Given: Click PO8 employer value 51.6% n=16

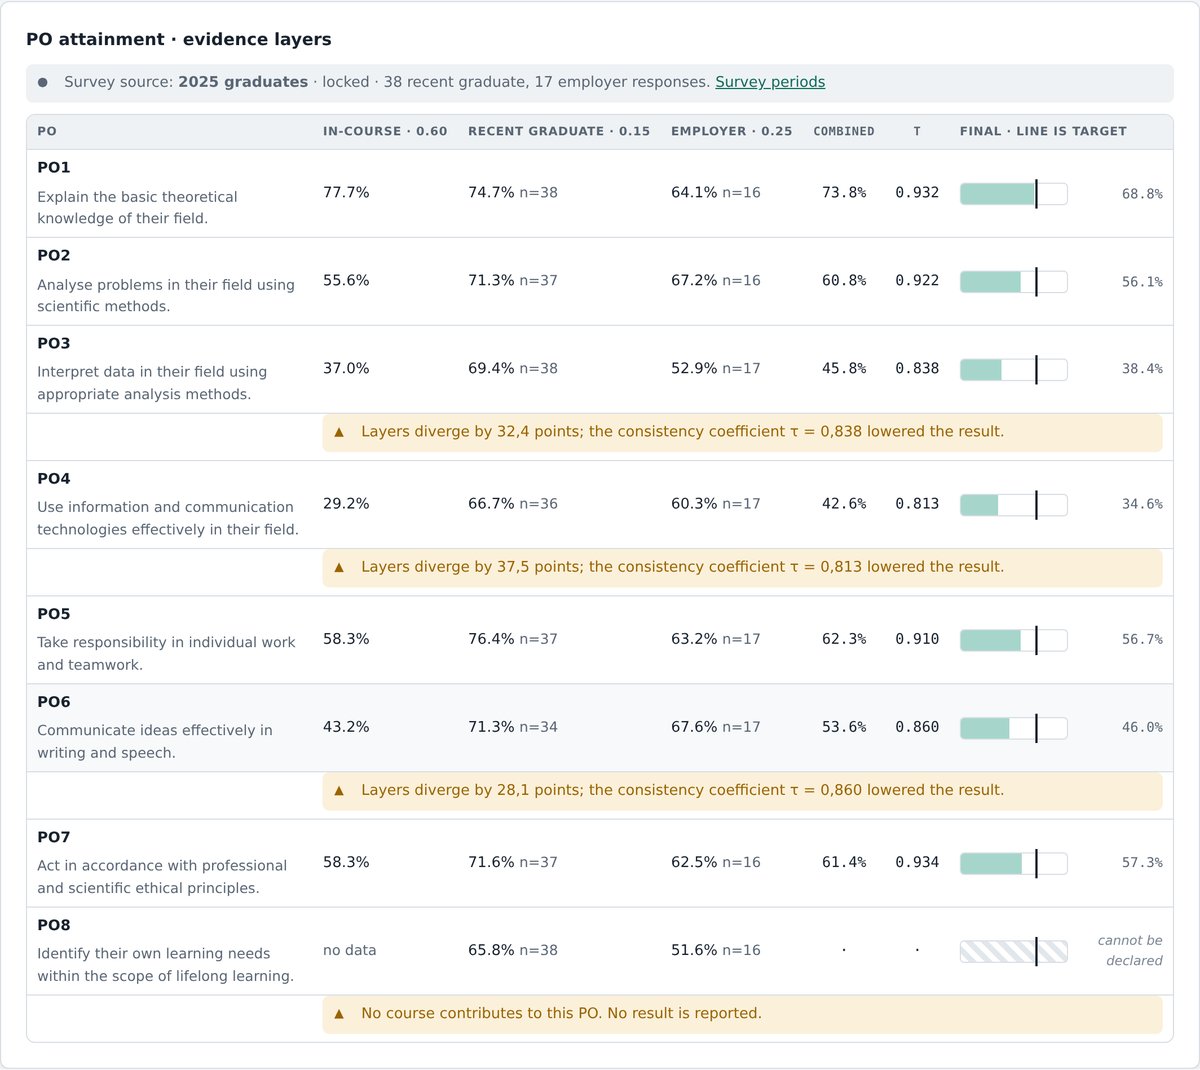Looking at the screenshot, I should (716, 950).
